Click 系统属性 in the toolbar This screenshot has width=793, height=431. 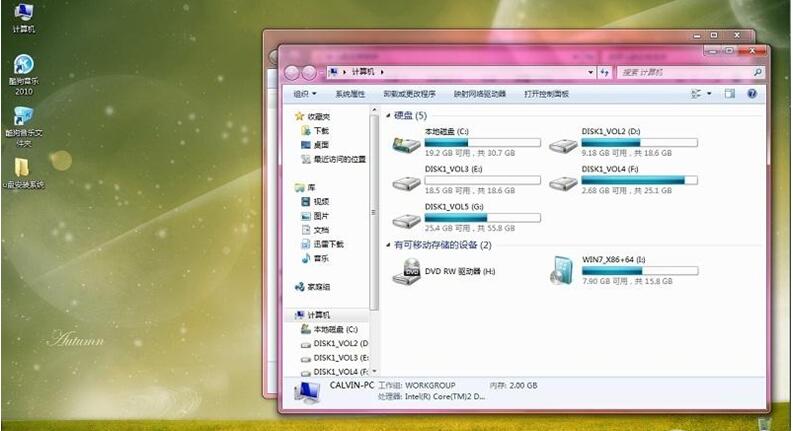point(350,94)
